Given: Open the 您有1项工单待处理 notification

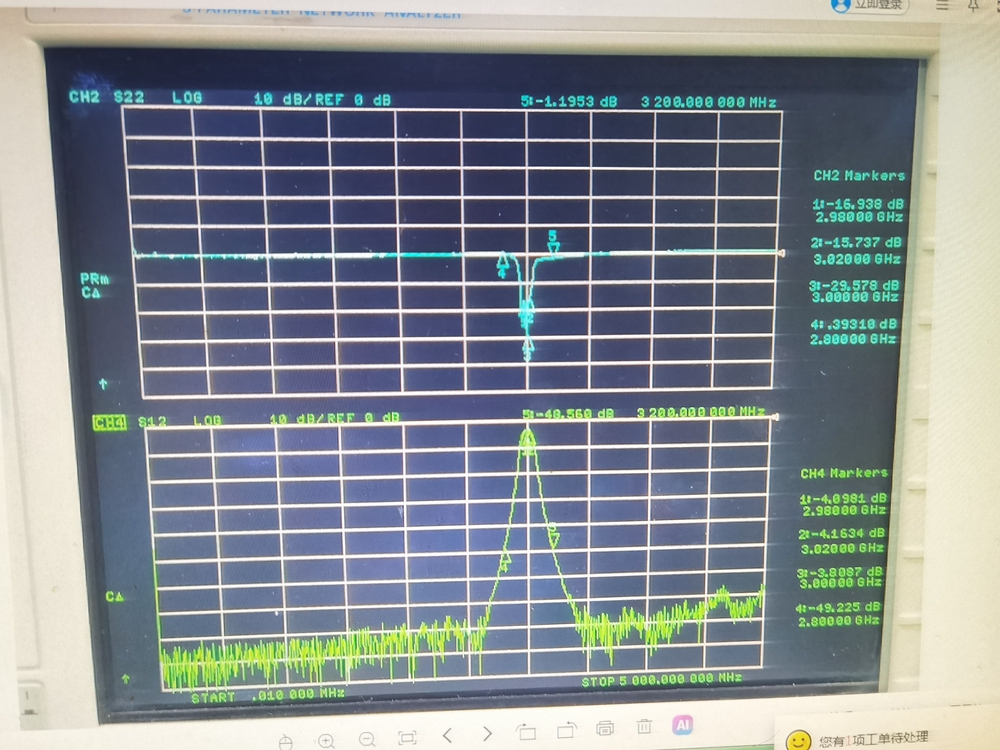Looking at the screenshot, I should coord(873,739).
